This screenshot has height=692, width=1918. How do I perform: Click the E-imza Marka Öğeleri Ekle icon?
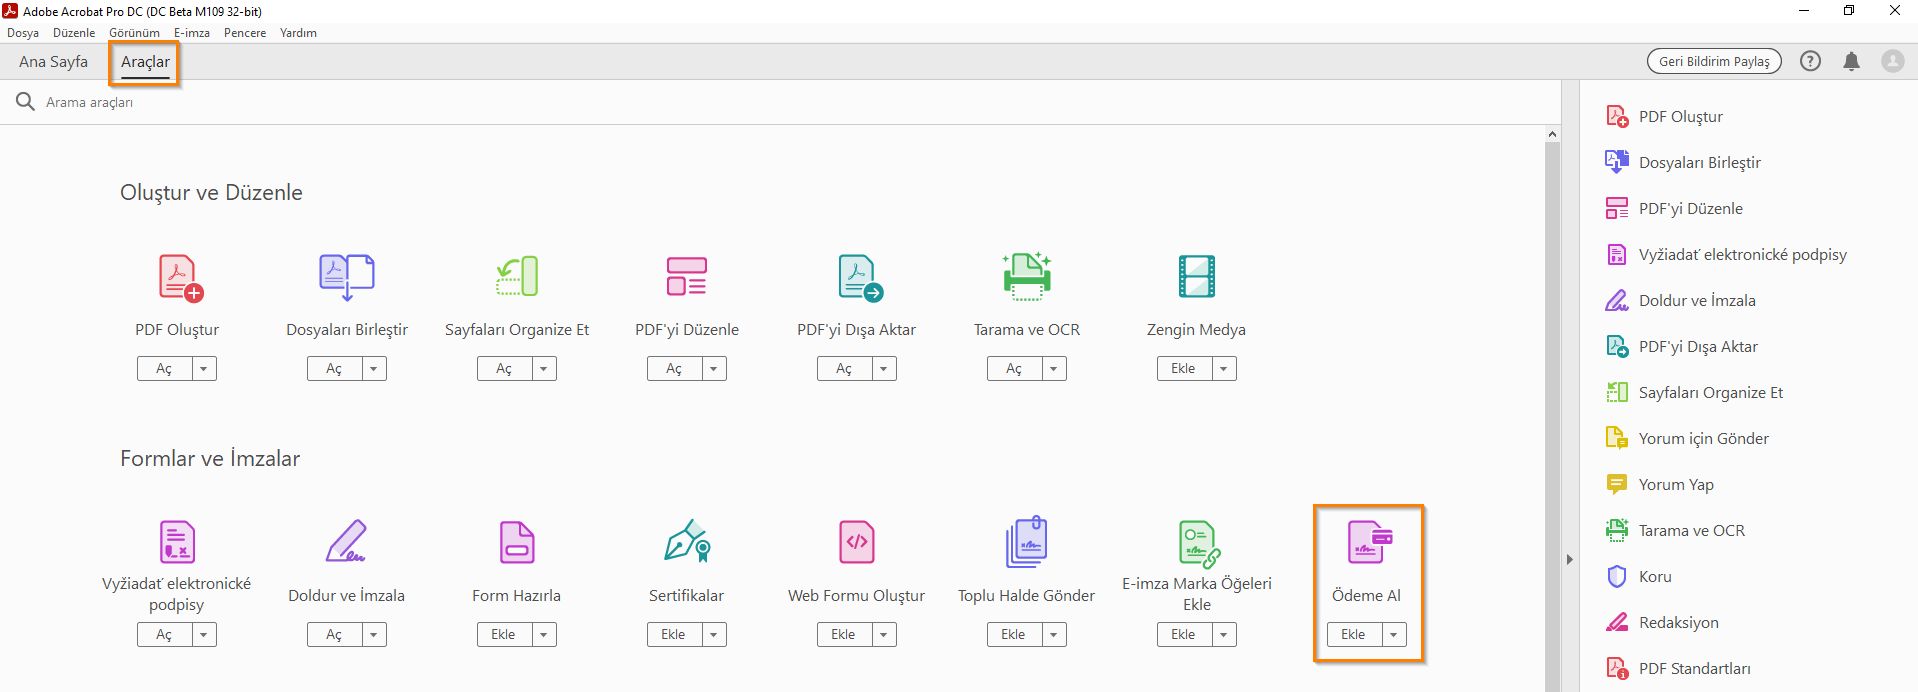tap(1198, 543)
